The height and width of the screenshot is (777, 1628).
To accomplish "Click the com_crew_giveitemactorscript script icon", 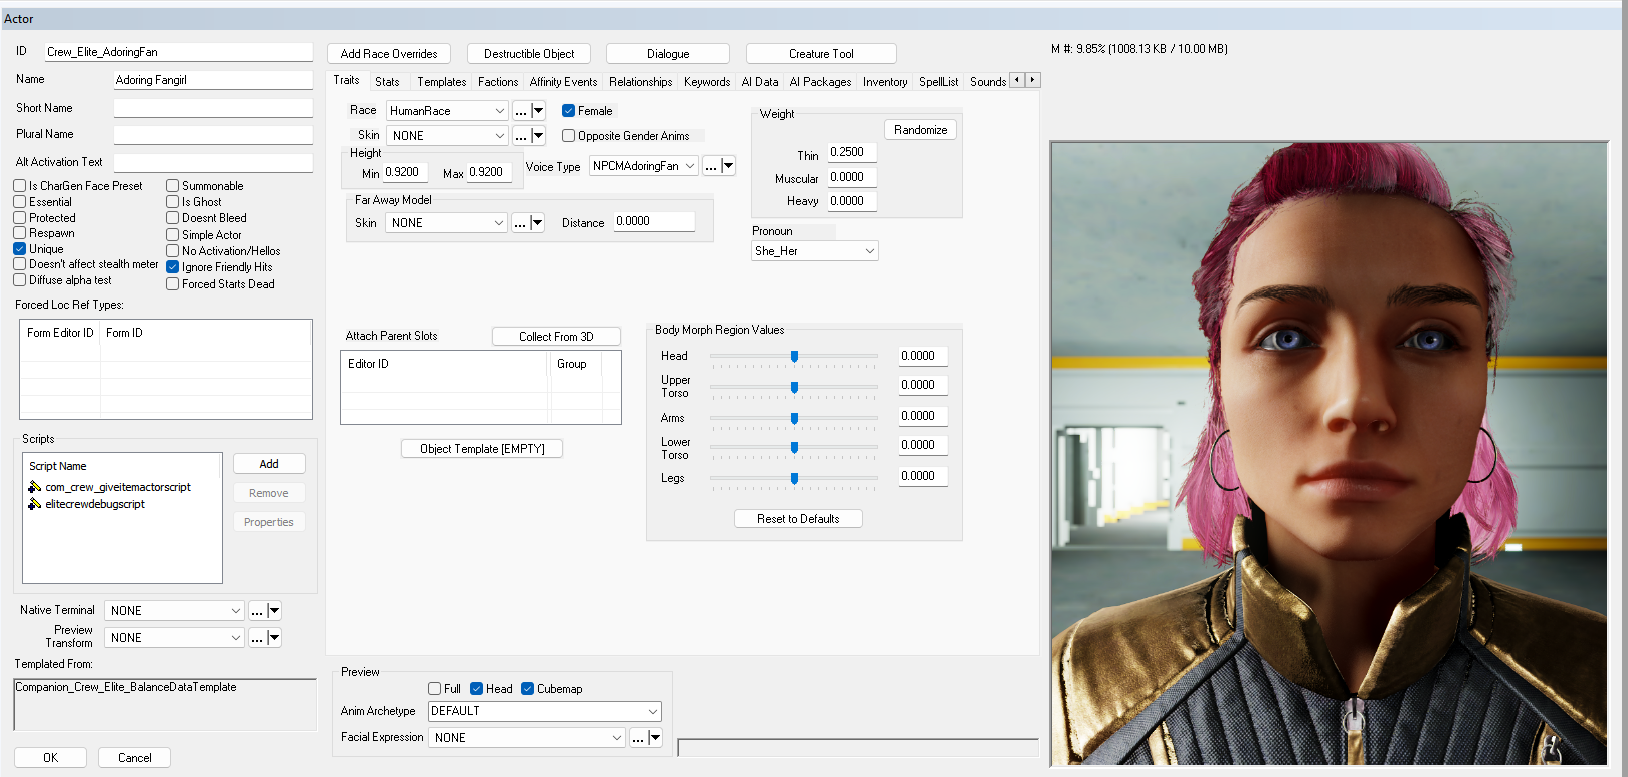I will 35,487.
